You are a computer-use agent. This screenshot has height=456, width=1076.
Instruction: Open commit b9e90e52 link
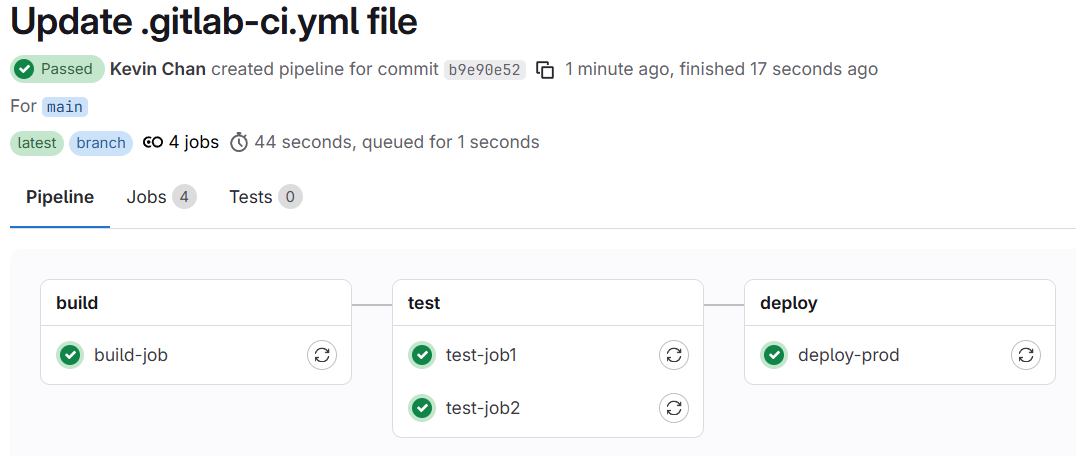click(x=485, y=70)
